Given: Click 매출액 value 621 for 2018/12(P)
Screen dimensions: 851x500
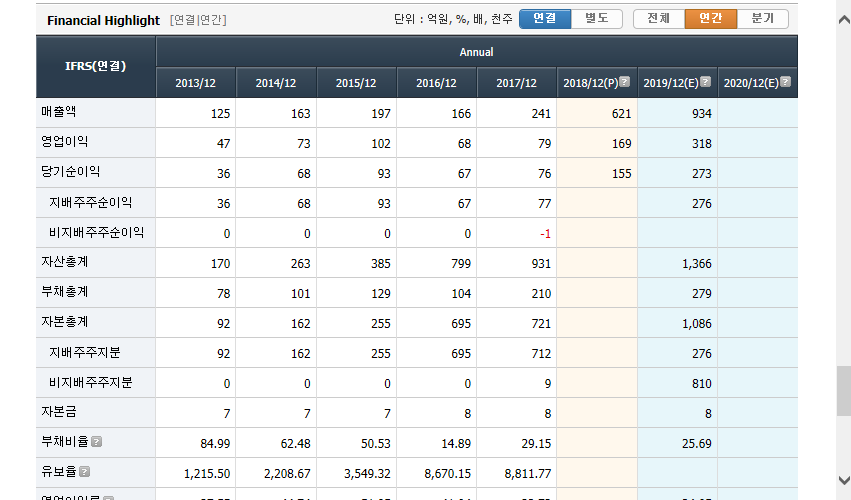Looking at the screenshot, I should 621,113.
